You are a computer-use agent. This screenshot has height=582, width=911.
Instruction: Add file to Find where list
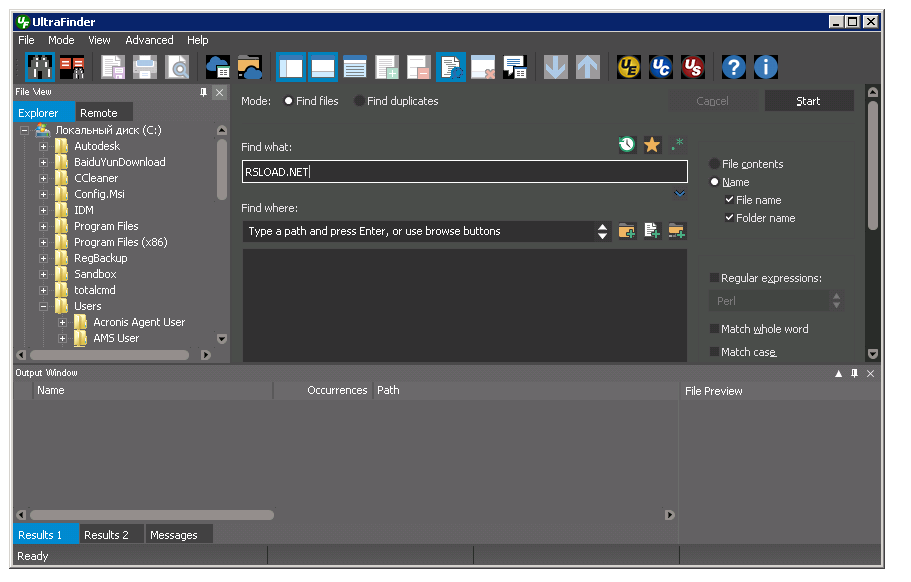pos(652,231)
